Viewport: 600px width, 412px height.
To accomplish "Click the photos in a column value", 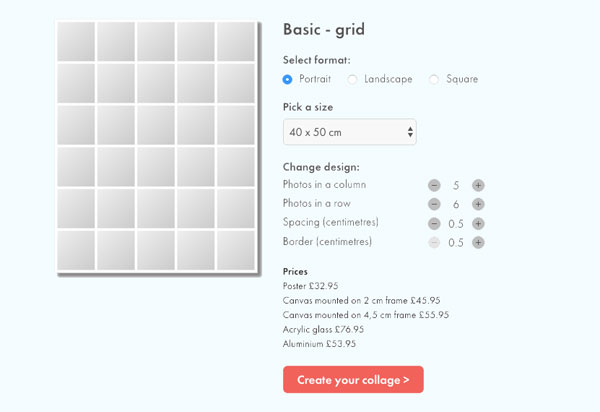I will pos(456,185).
